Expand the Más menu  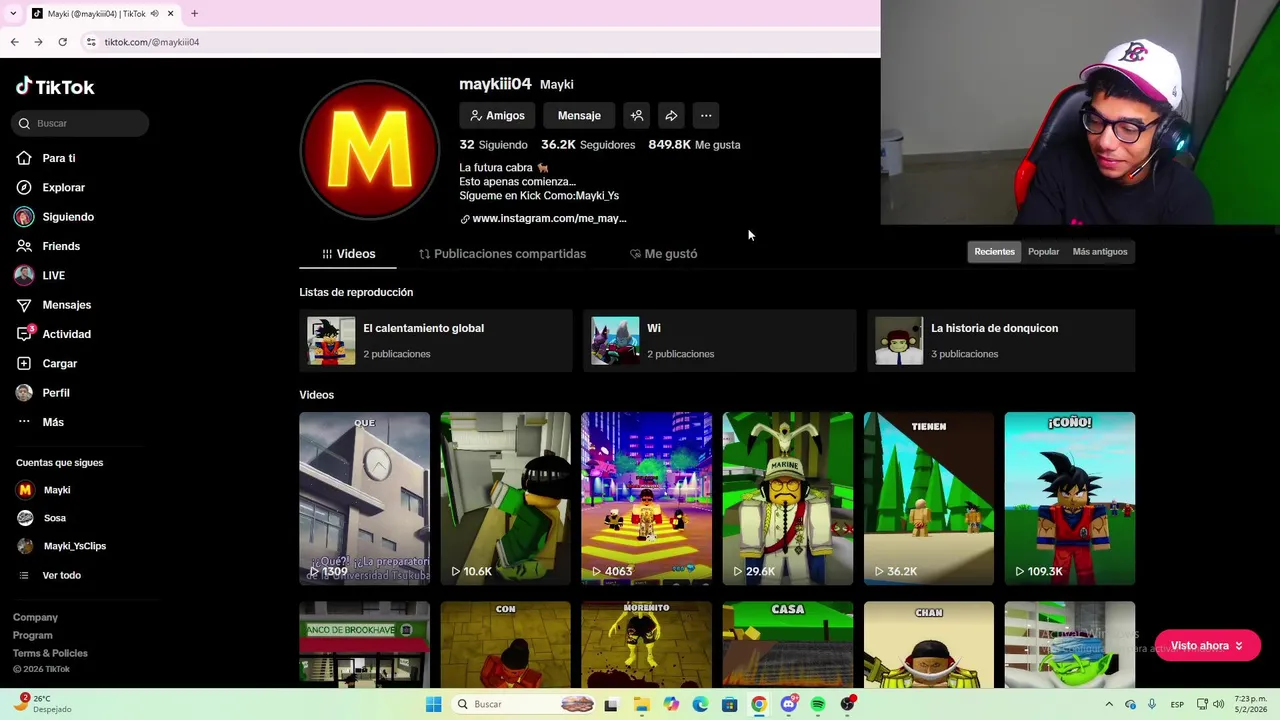52,422
